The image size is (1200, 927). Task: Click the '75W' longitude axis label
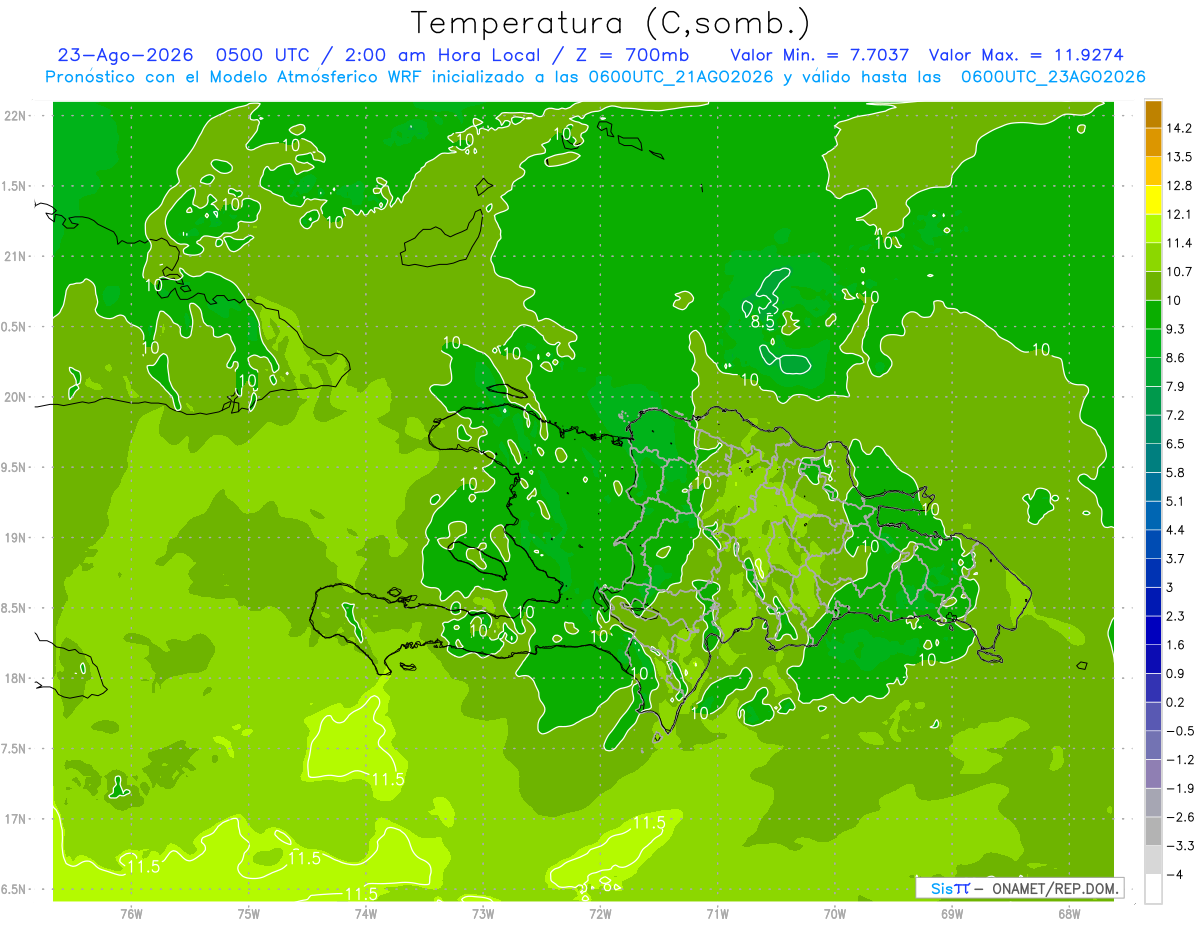coord(248,914)
